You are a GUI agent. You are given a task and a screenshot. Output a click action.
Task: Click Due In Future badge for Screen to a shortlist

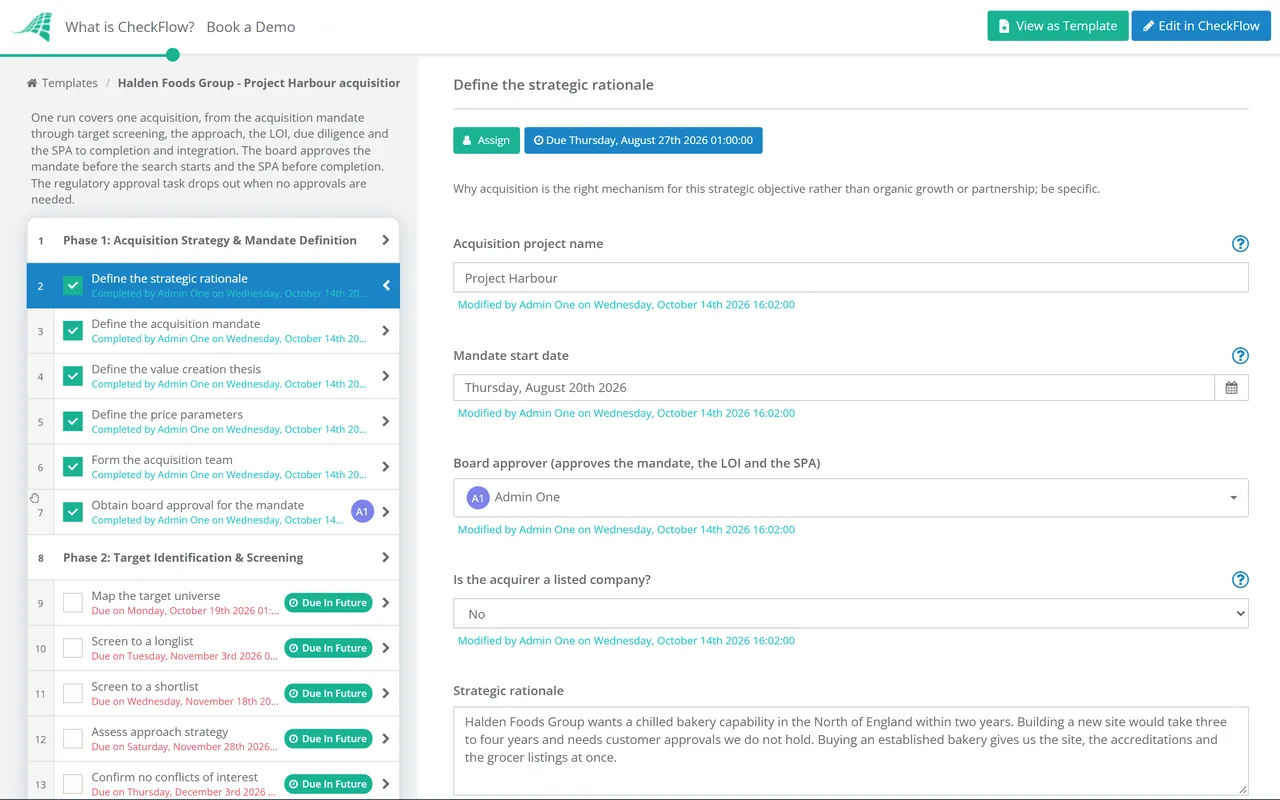tap(328, 693)
